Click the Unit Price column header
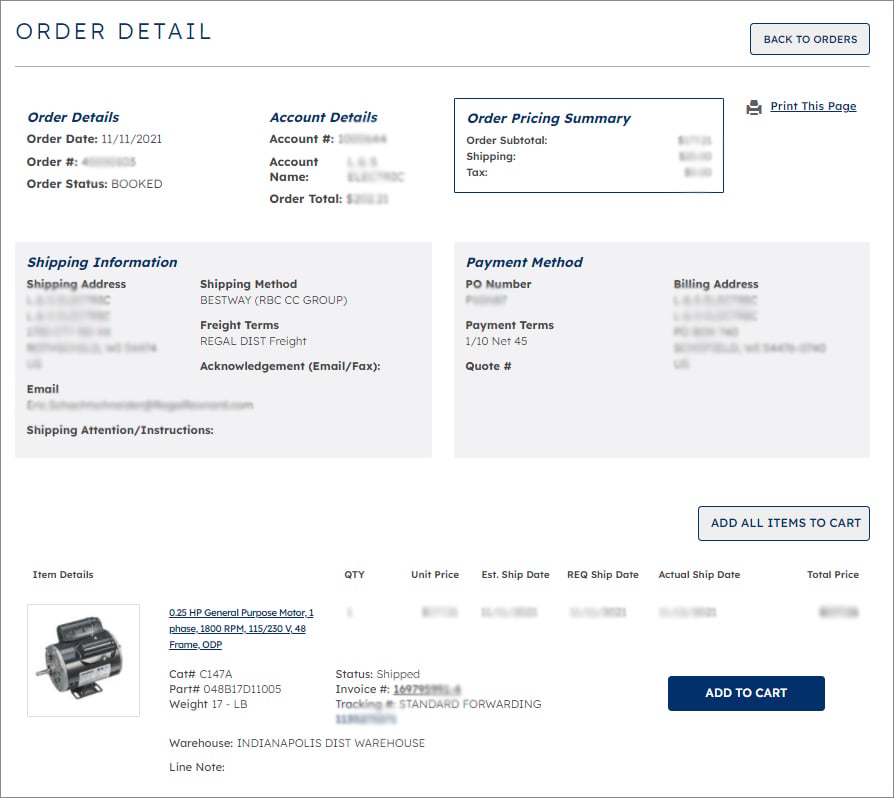894x798 pixels. (x=435, y=575)
